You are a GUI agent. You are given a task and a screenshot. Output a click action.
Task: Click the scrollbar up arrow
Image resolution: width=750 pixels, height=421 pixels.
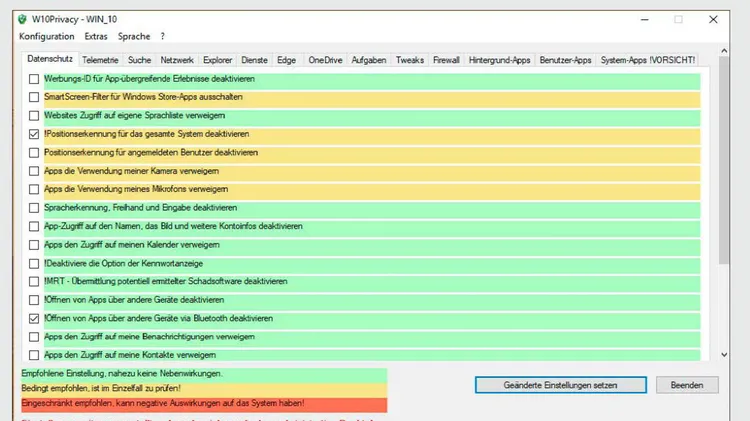pos(724,51)
